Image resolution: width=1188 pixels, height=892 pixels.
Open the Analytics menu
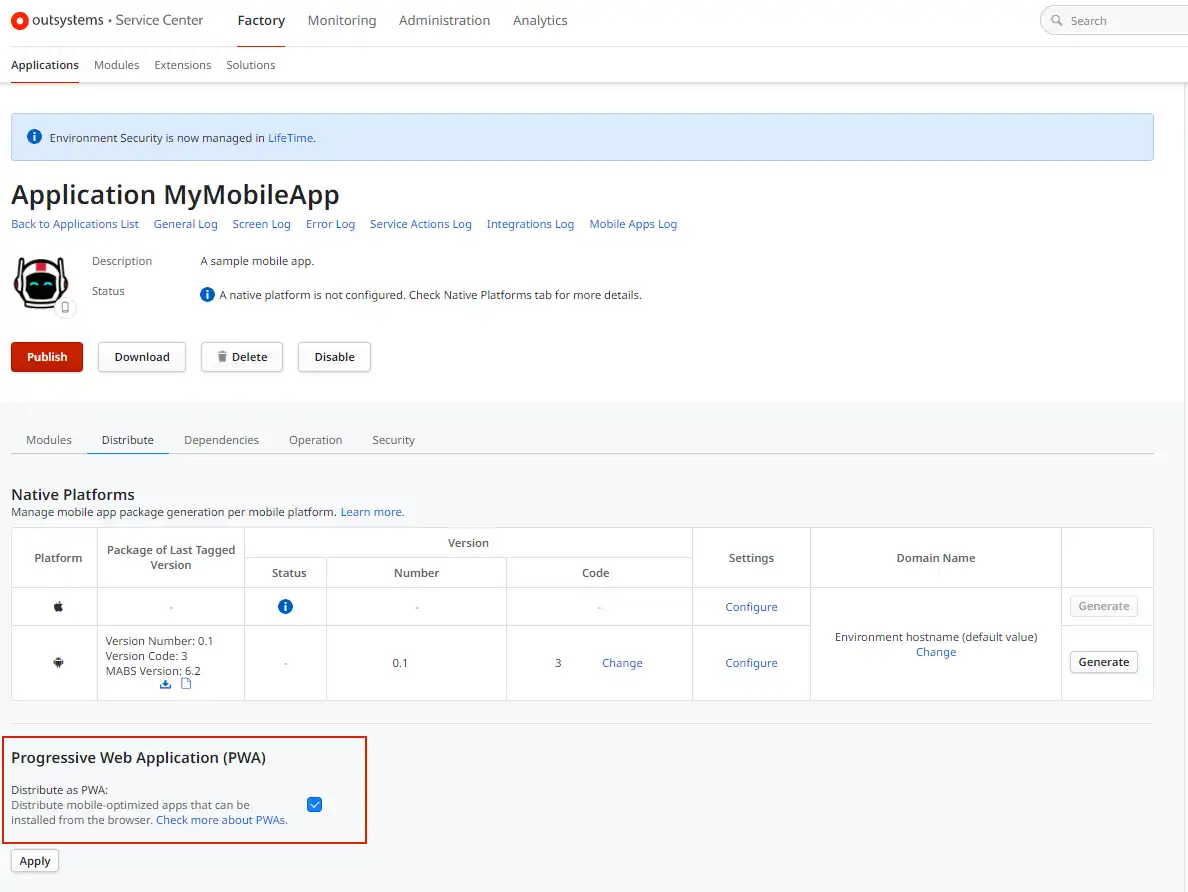click(x=539, y=20)
